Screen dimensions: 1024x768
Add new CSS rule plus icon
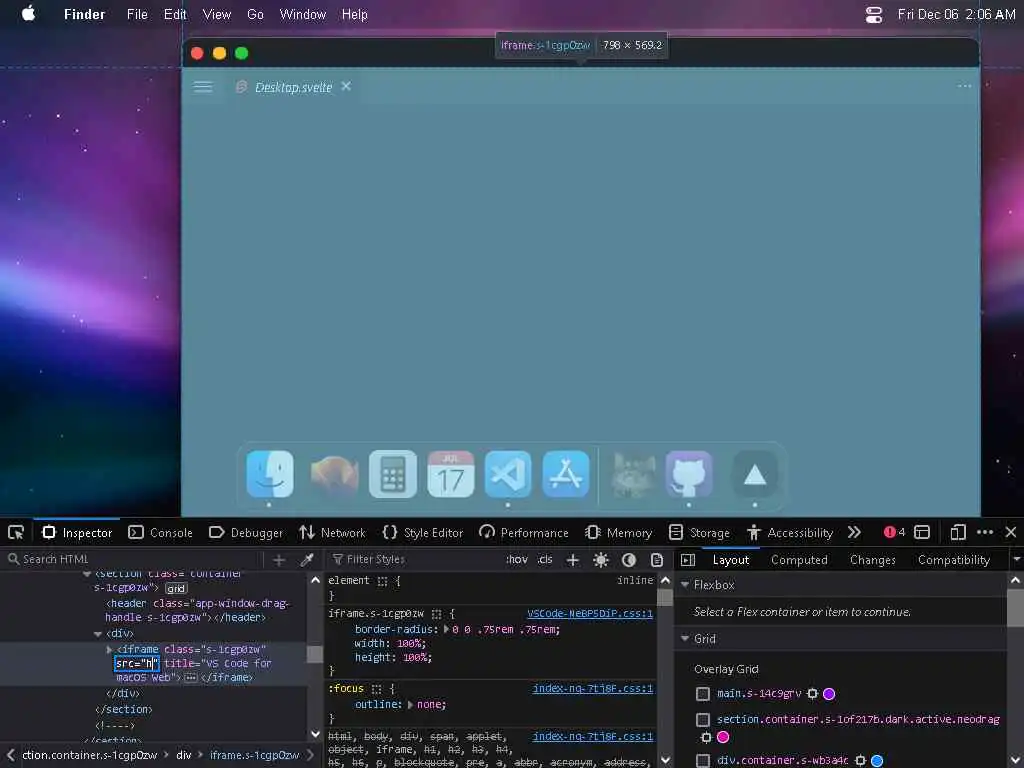pos(573,560)
